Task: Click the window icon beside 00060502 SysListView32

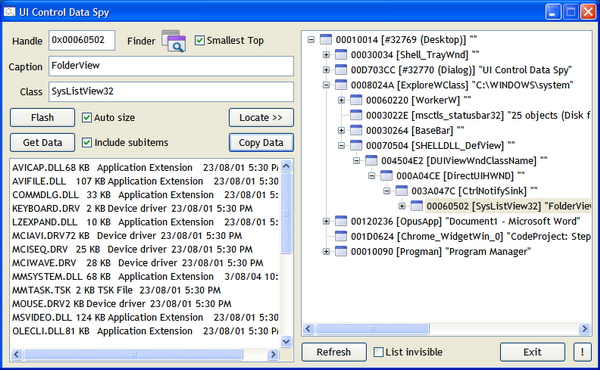Action: point(417,206)
